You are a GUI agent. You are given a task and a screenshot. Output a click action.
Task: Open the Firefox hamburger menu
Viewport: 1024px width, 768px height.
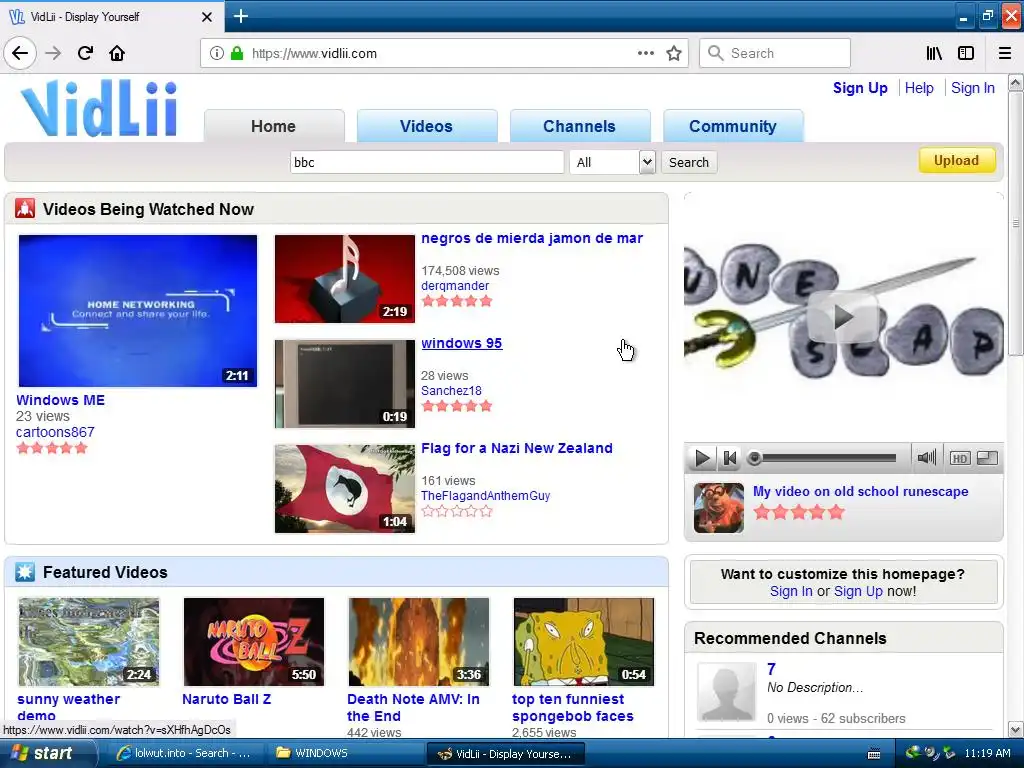(x=1005, y=54)
